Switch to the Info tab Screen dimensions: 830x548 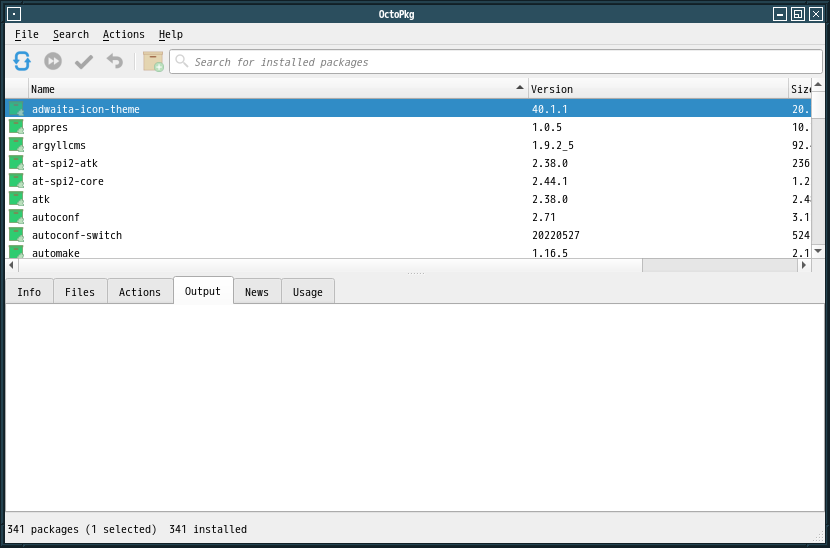coord(29,292)
